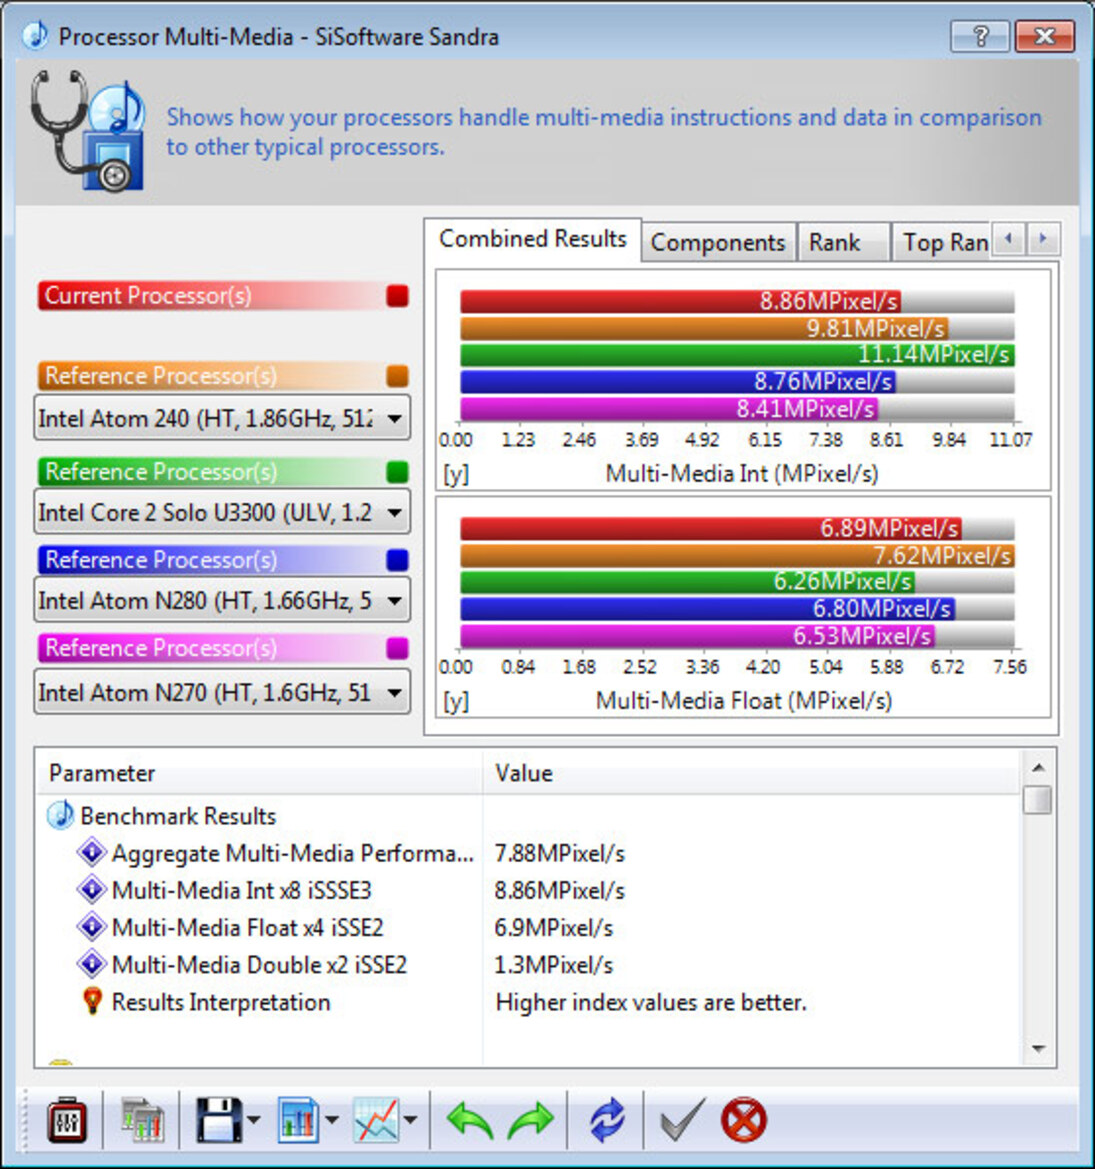Open the save icon dropdown arrow
Screen dimensions: 1095x1169
coord(253,1120)
